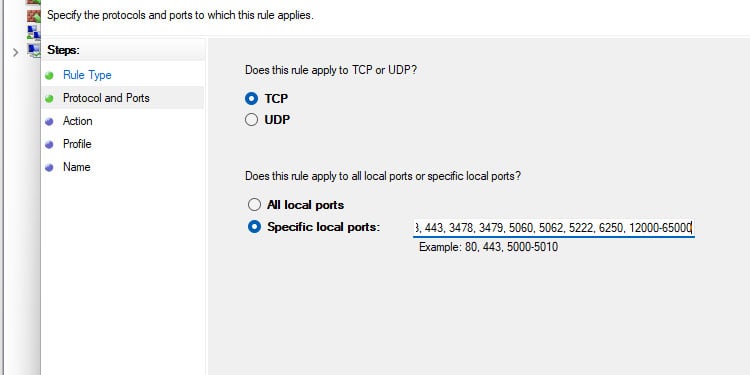Jump to the Action step

click(77, 121)
